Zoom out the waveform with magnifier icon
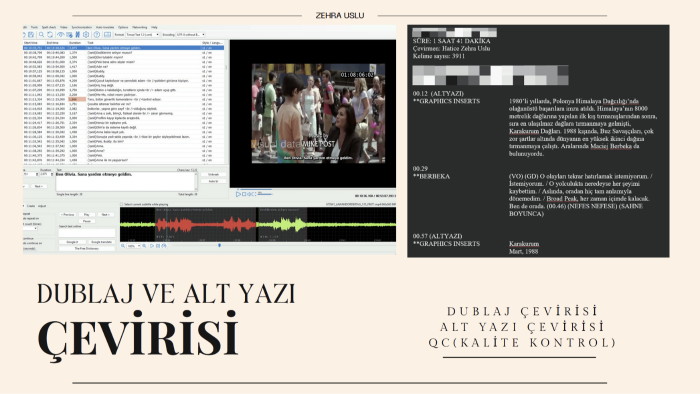 pyautogui.click(x=123, y=246)
